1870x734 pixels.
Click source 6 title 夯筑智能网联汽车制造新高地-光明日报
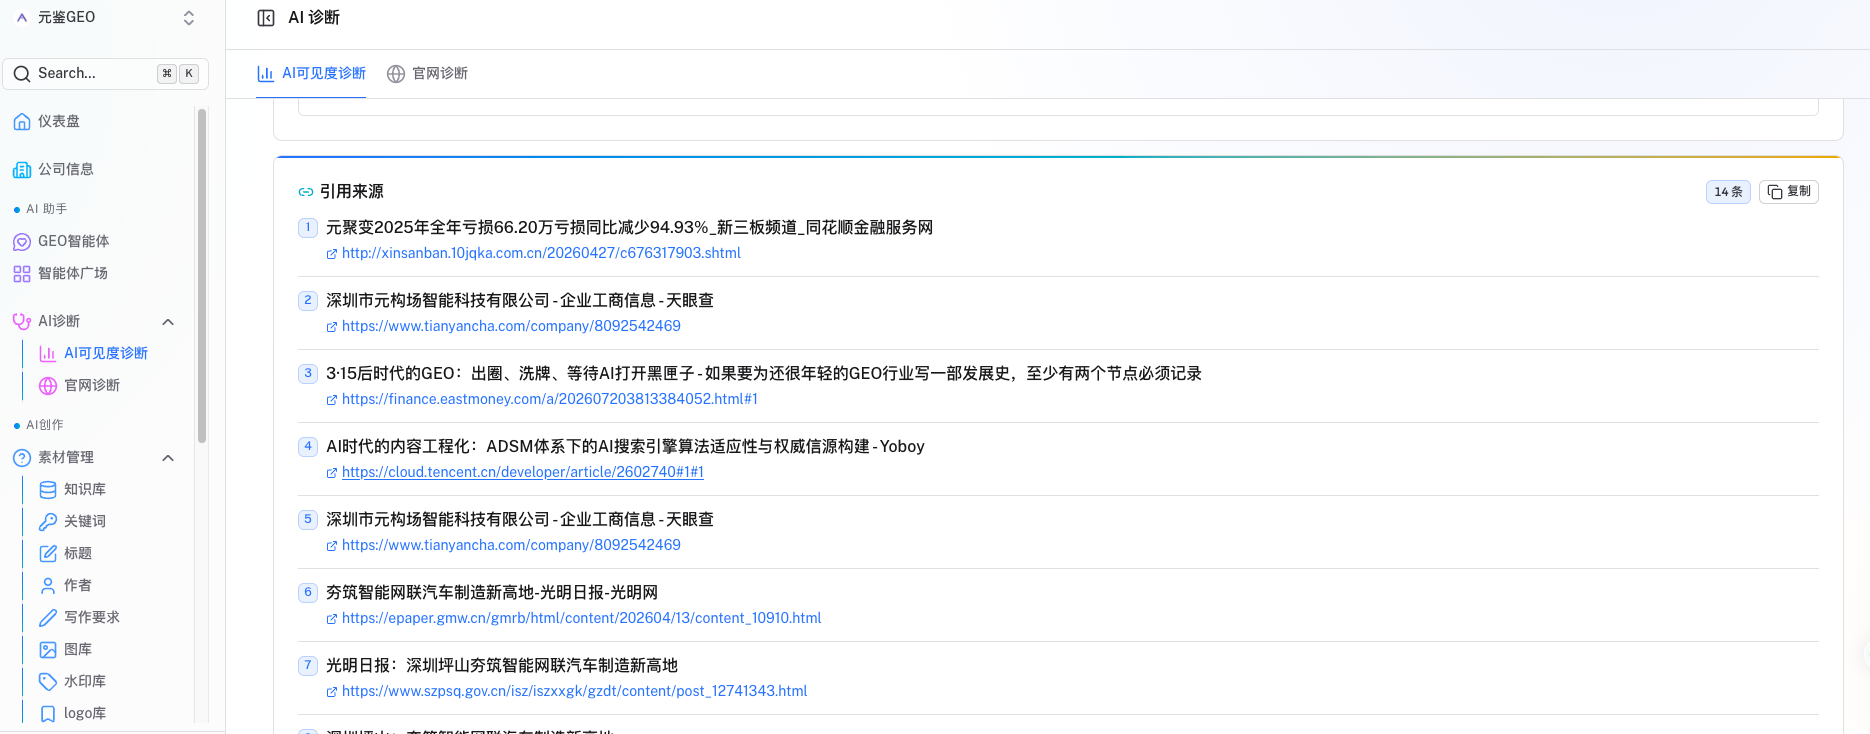point(492,592)
